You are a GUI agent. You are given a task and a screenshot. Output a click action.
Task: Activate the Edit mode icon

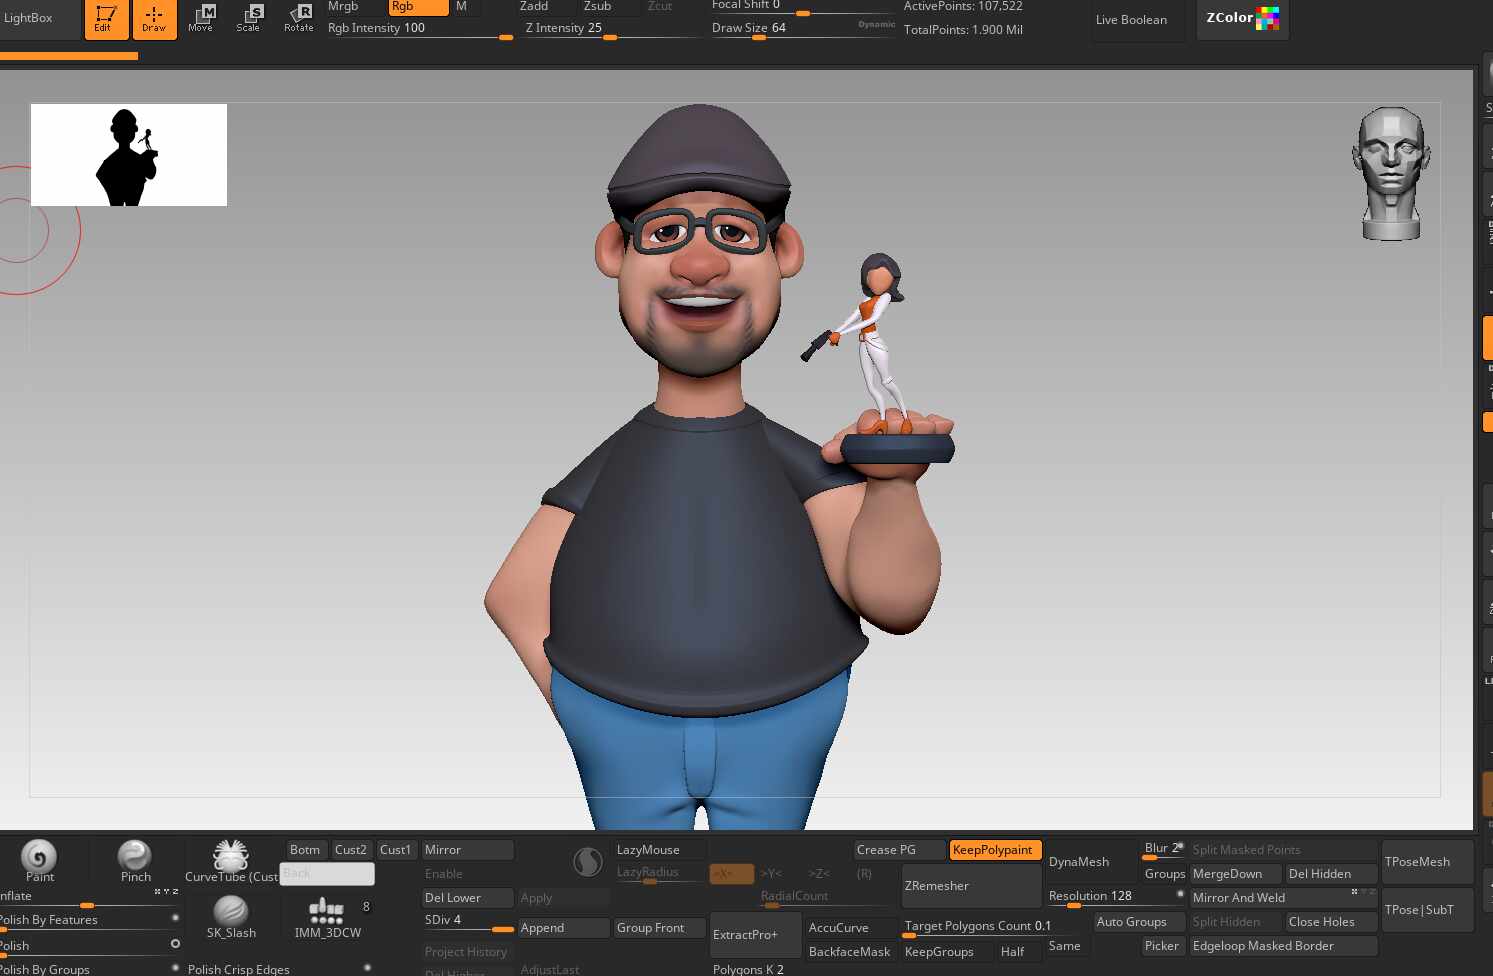coord(106,18)
